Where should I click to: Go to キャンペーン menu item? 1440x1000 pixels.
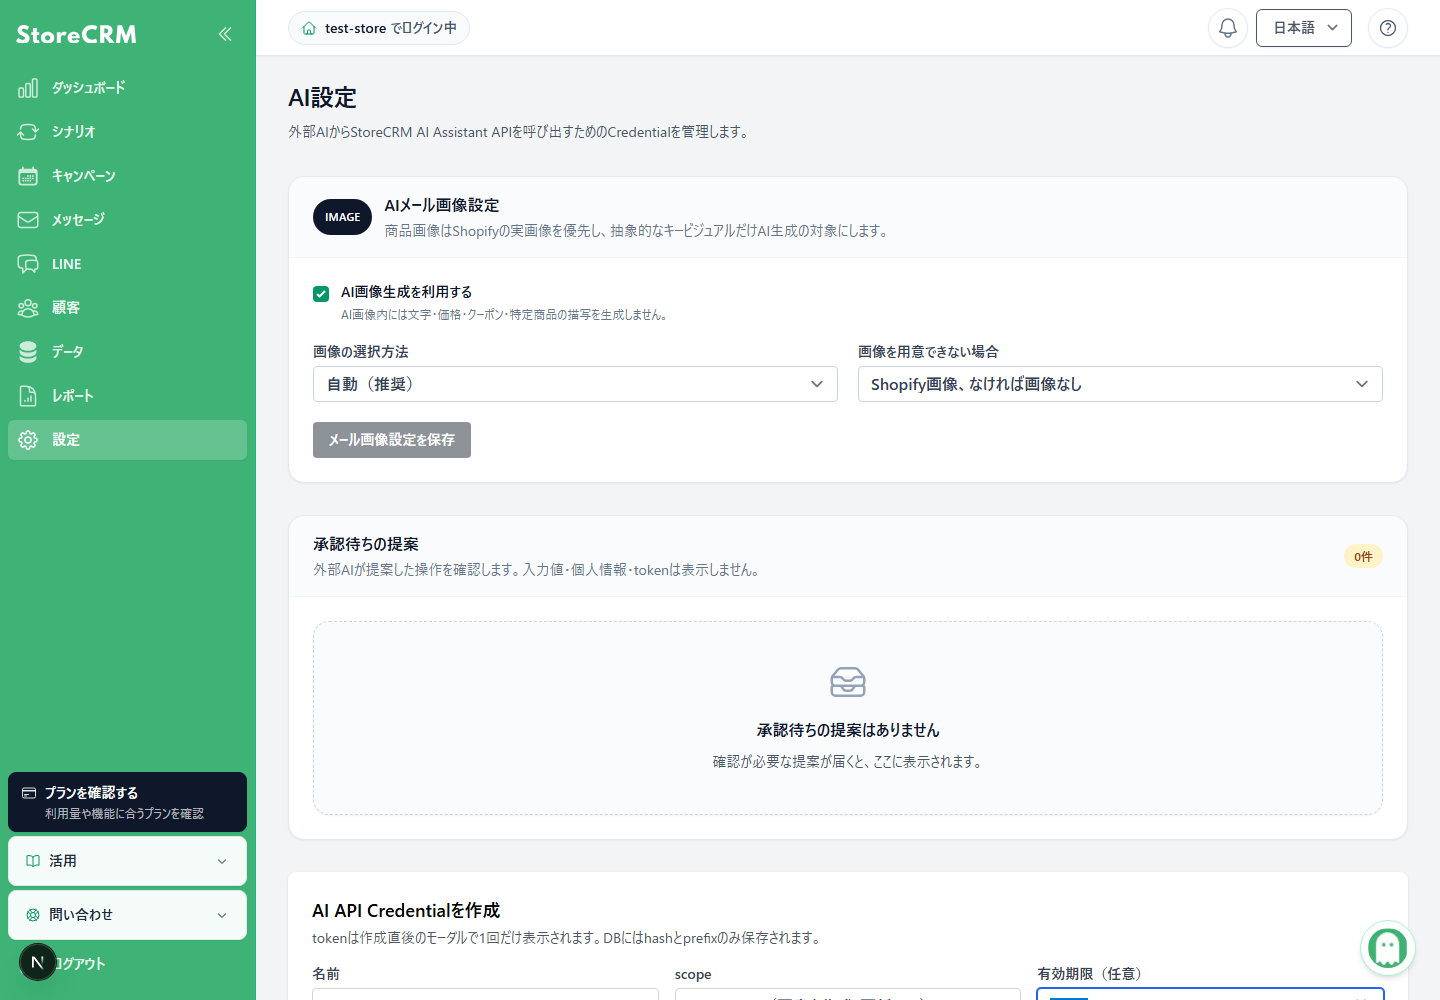click(x=127, y=176)
